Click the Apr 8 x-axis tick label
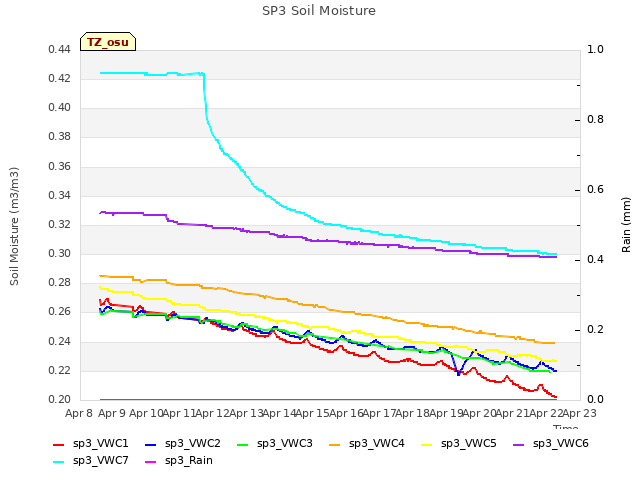Image resolution: width=640 pixels, height=480 pixels. [x=79, y=413]
